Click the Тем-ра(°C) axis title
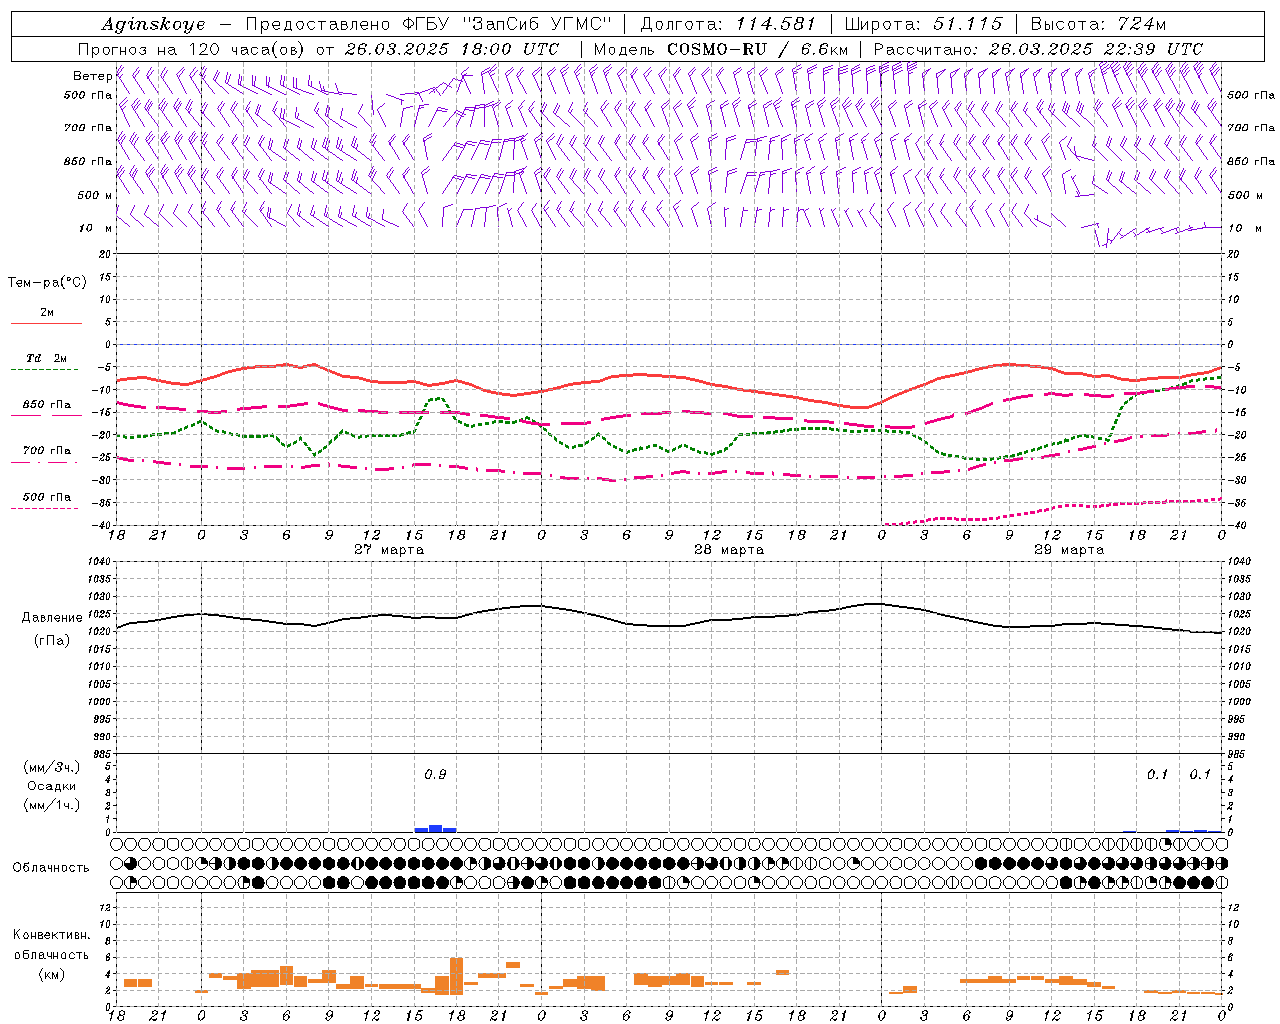 click(47, 283)
